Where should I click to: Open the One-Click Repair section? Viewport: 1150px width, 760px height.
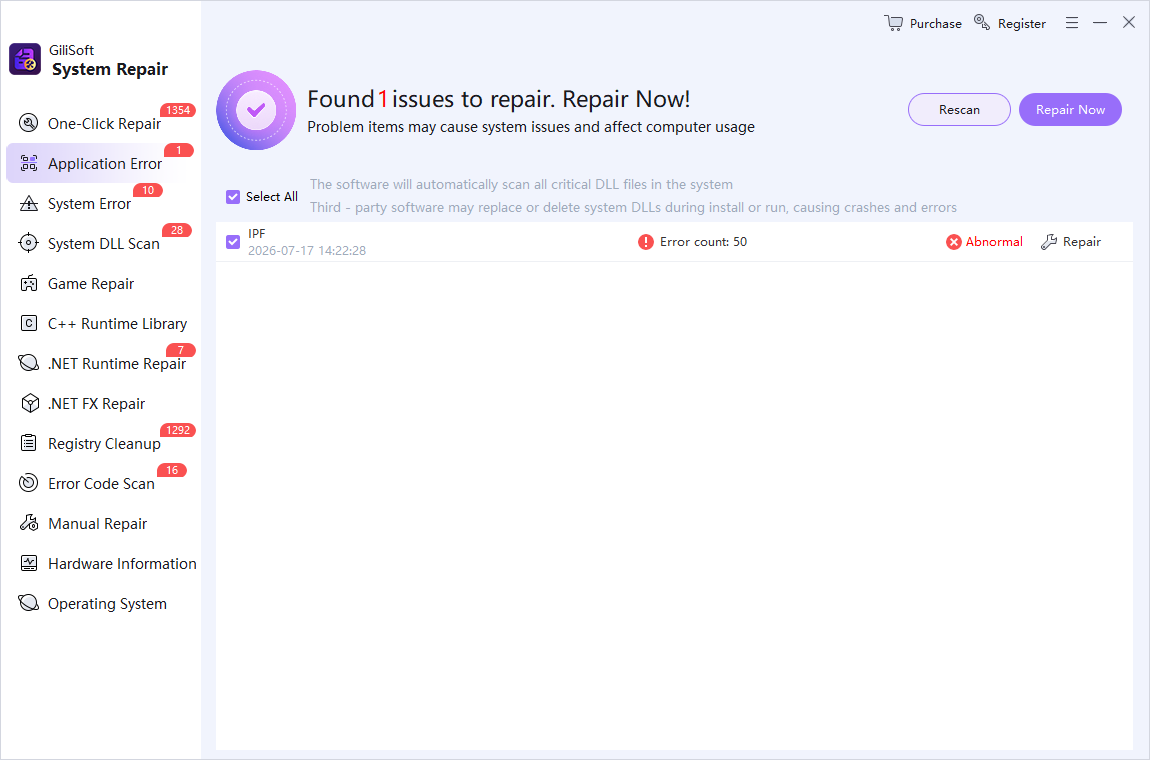tap(104, 123)
